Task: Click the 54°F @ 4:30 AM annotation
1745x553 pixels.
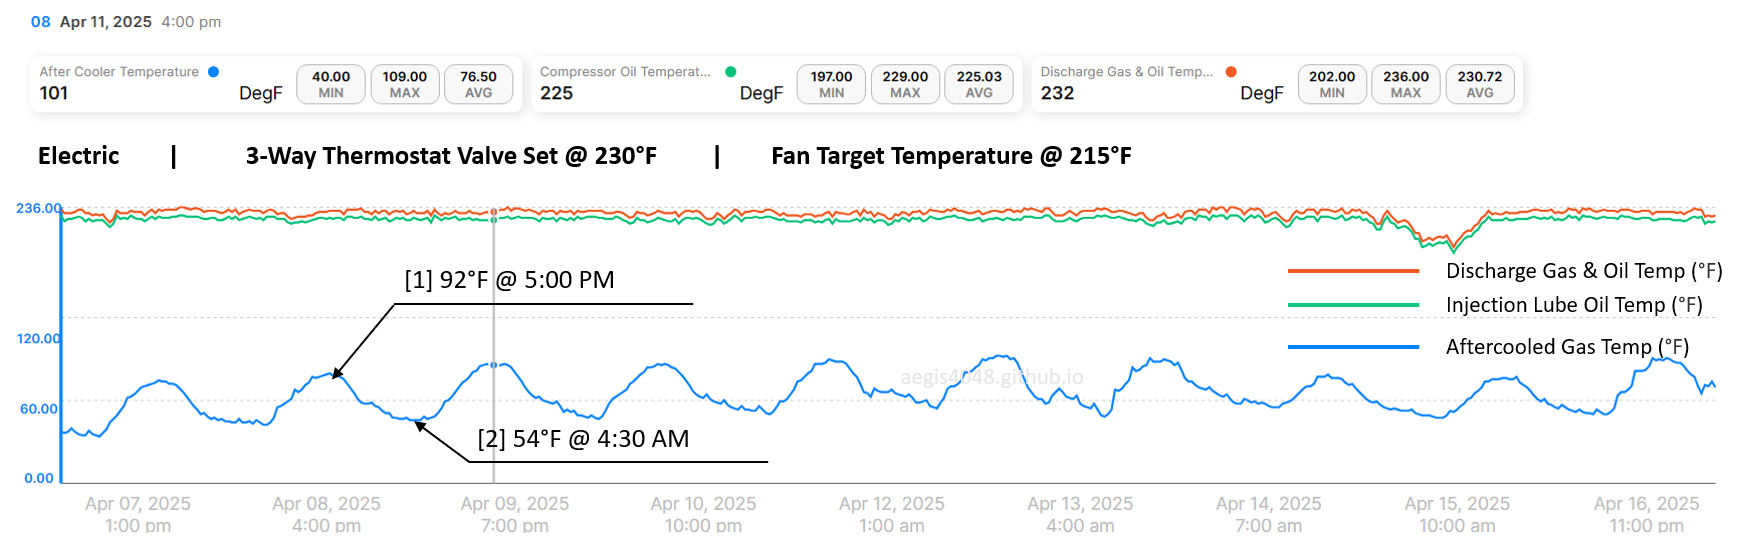Action: pyautogui.click(x=583, y=439)
